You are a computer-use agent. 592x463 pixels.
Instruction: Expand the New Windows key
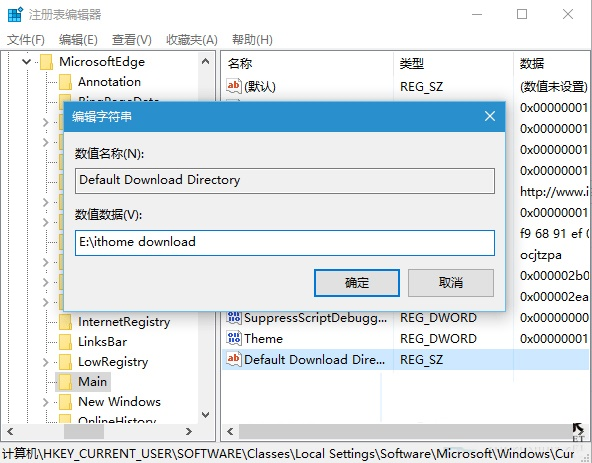(46, 402)
